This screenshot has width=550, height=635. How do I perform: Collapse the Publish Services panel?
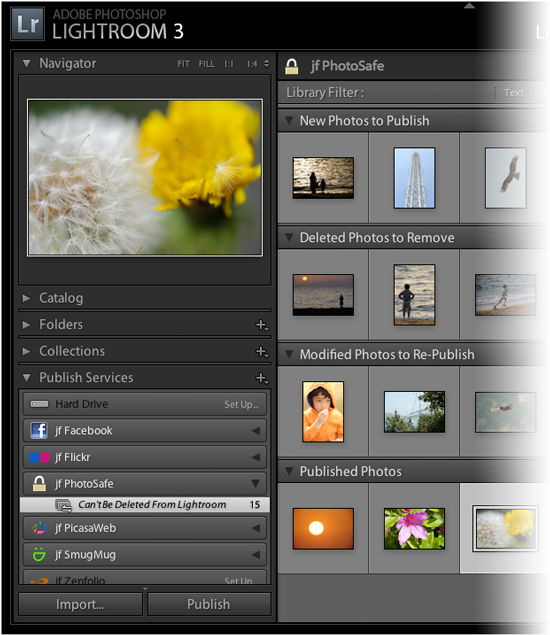pyautogui.click(x=27, y=378)
